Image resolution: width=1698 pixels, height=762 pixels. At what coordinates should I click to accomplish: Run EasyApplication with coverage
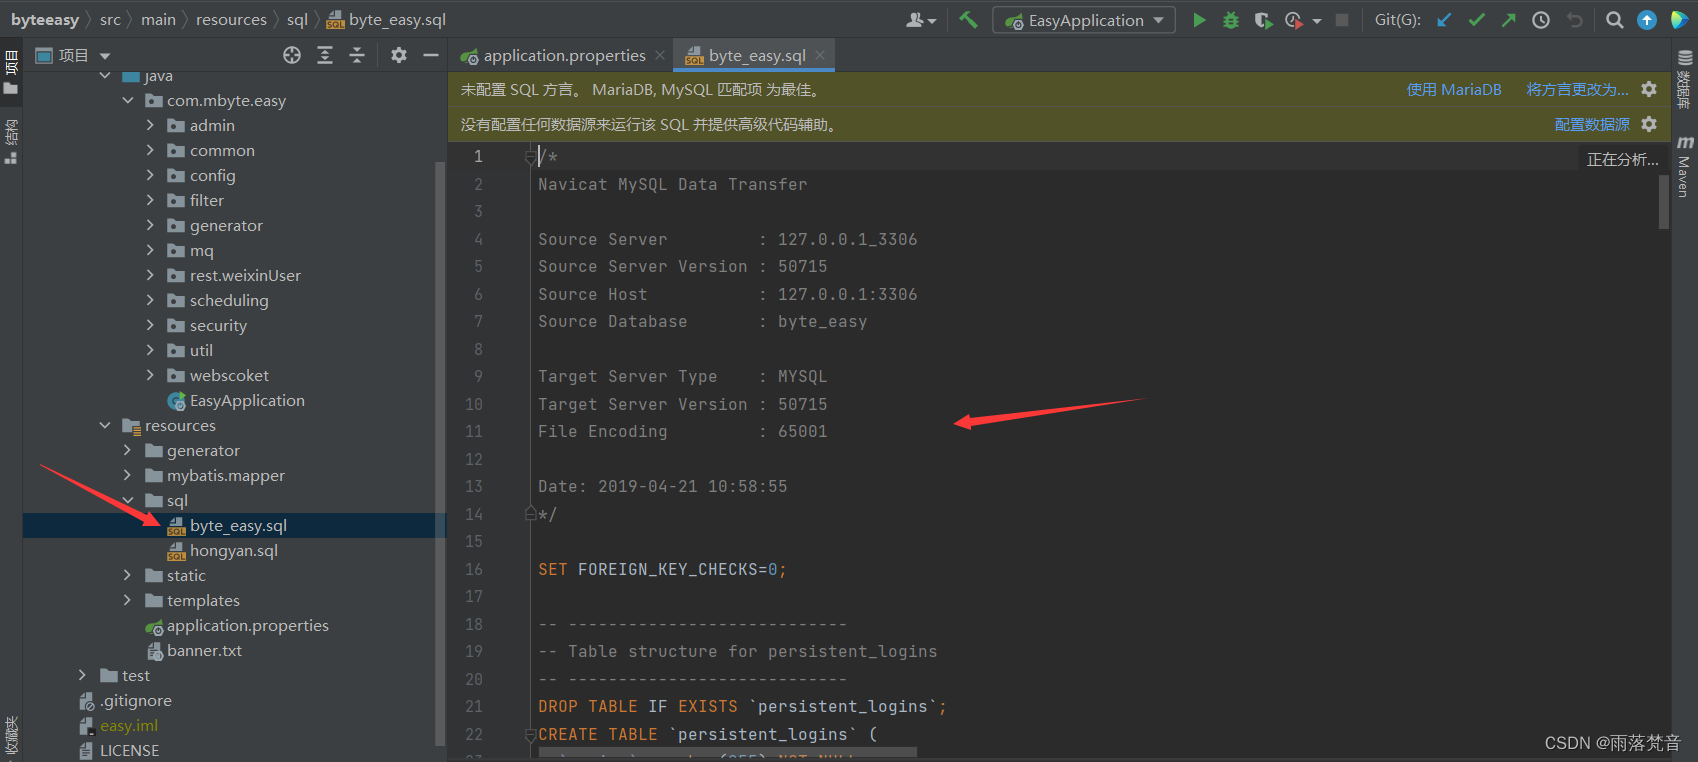coord(1263,20)
